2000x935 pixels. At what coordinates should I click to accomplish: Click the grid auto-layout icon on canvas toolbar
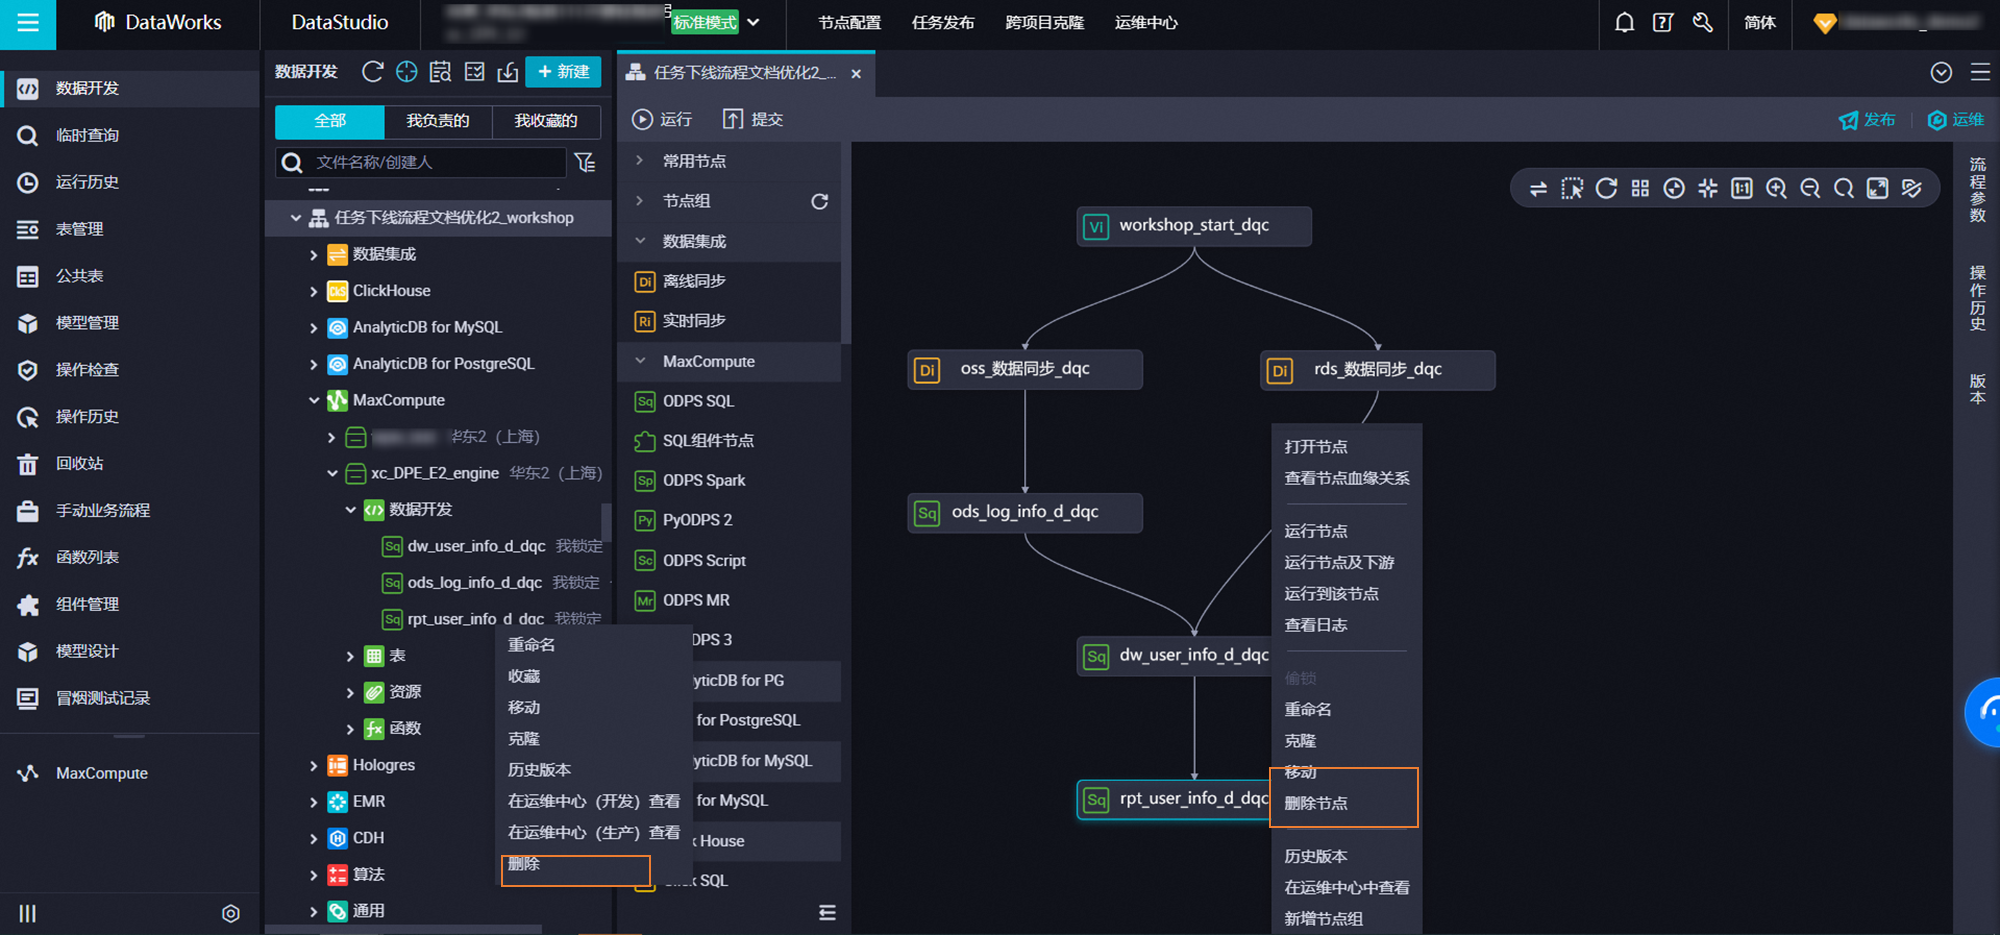pyautogui.click(x=1640, y=188)
